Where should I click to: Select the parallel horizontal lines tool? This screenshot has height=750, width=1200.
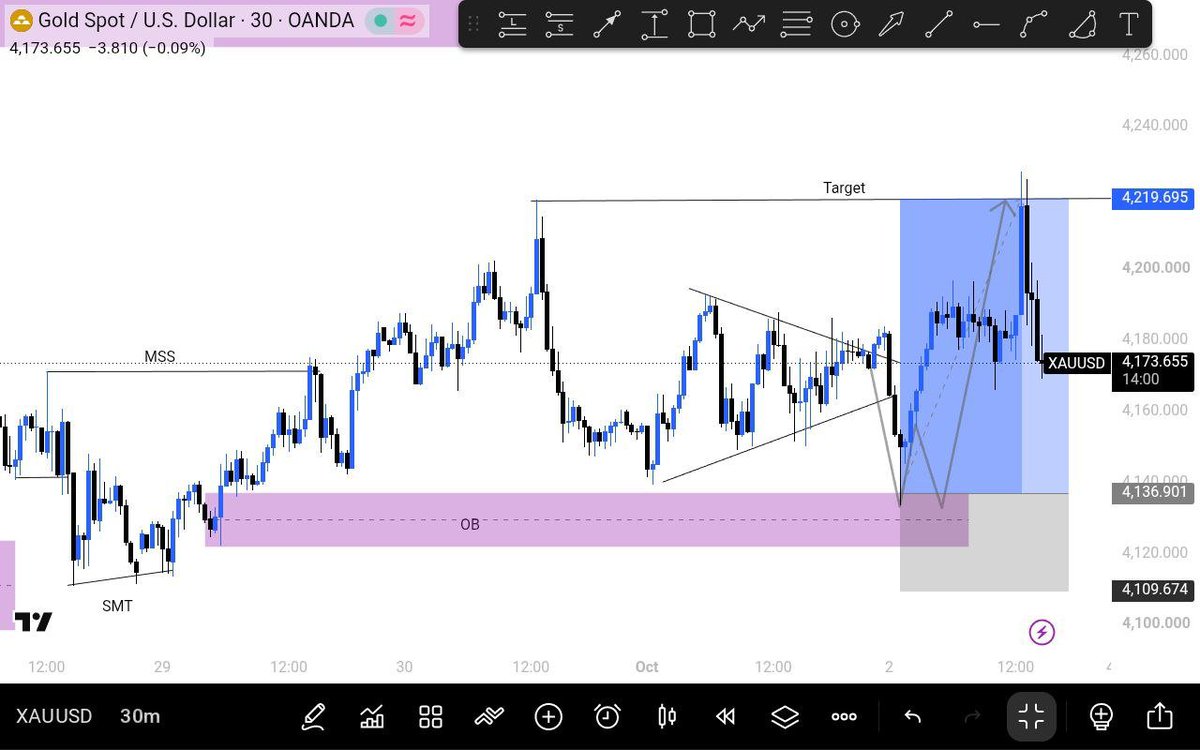click(797, 25)
